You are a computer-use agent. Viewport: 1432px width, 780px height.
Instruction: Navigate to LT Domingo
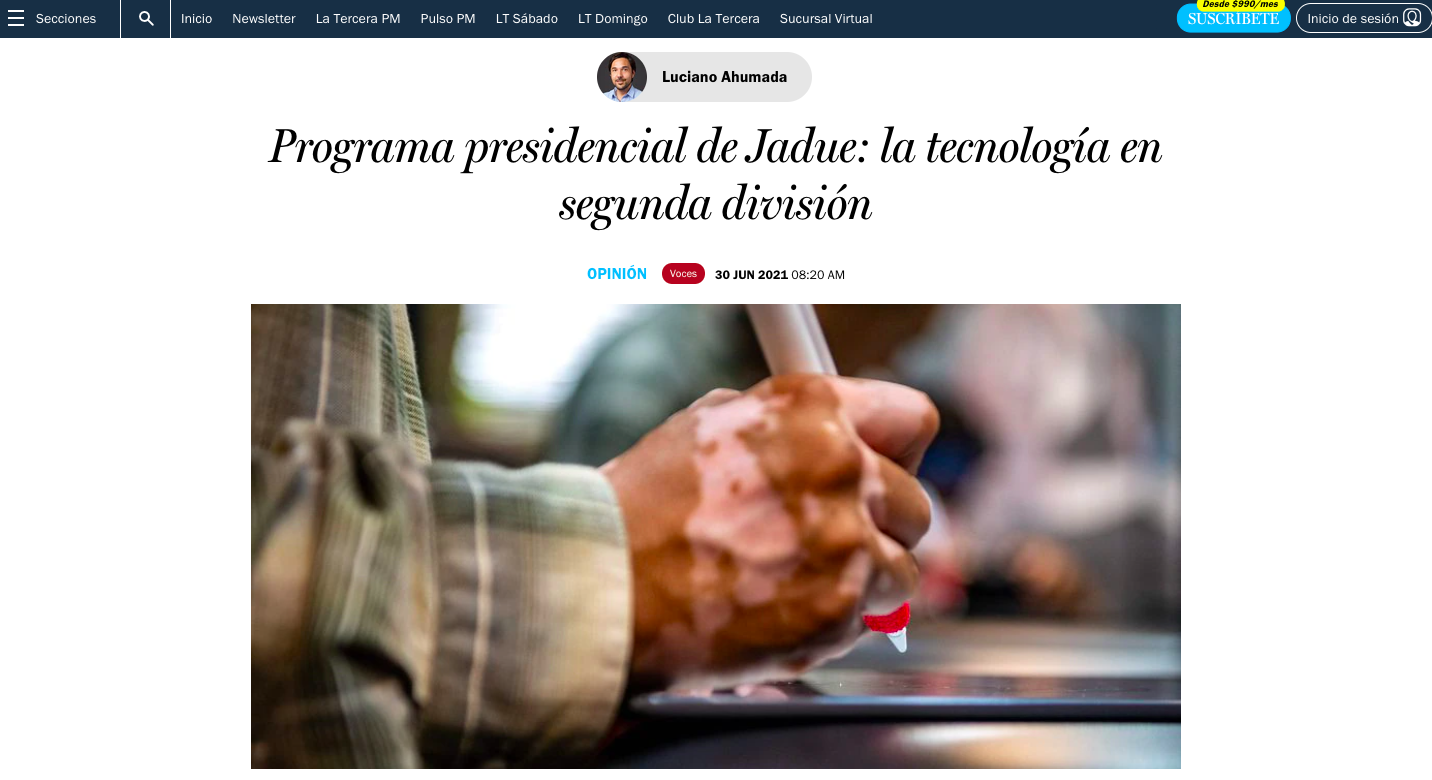coord(613,19)
